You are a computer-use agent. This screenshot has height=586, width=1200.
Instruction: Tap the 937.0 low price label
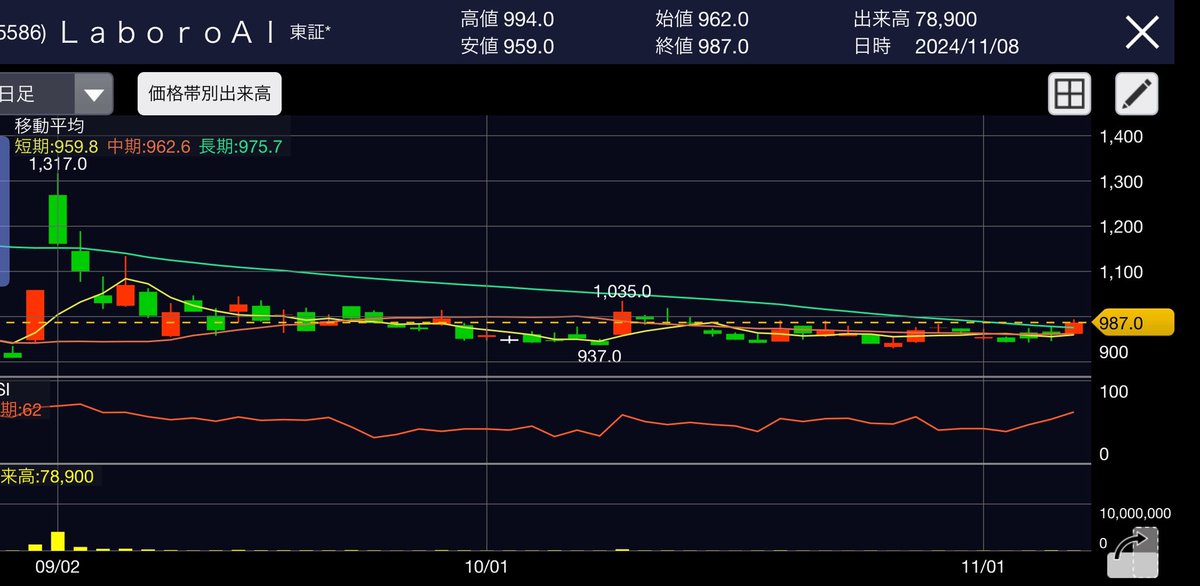click(599, 356)
